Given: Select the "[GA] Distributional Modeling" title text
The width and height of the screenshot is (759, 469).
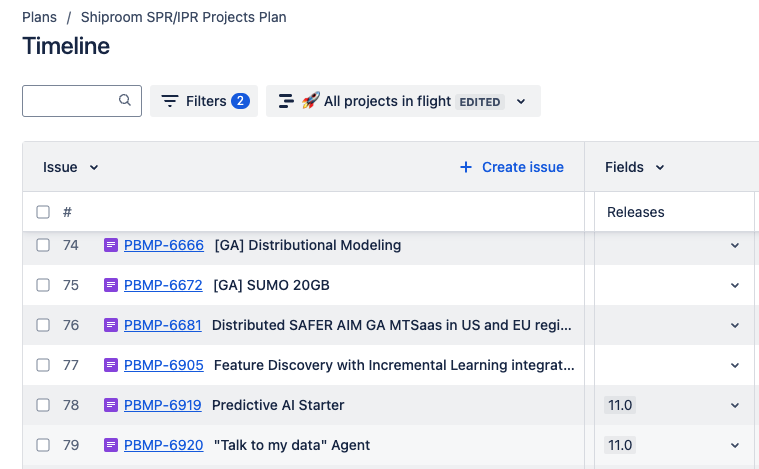Looking at the screenshot, I should point(308,245).
